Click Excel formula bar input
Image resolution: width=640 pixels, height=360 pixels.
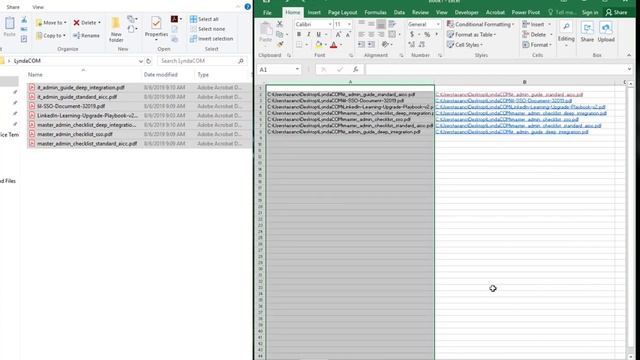[x=495, y=69]
